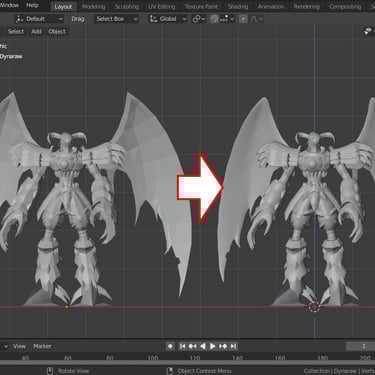Open the viewport shading icon at top right
The image size is (375, 375).
coord(368,32)
